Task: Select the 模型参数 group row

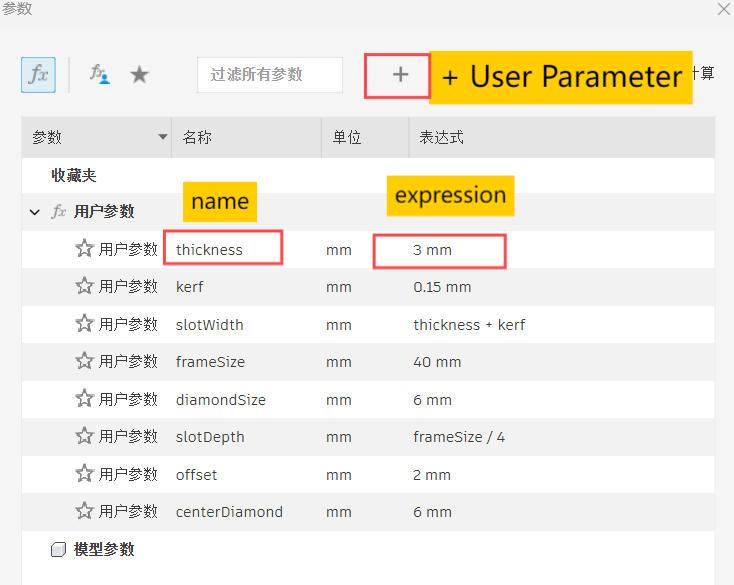Action: [368, 549]
